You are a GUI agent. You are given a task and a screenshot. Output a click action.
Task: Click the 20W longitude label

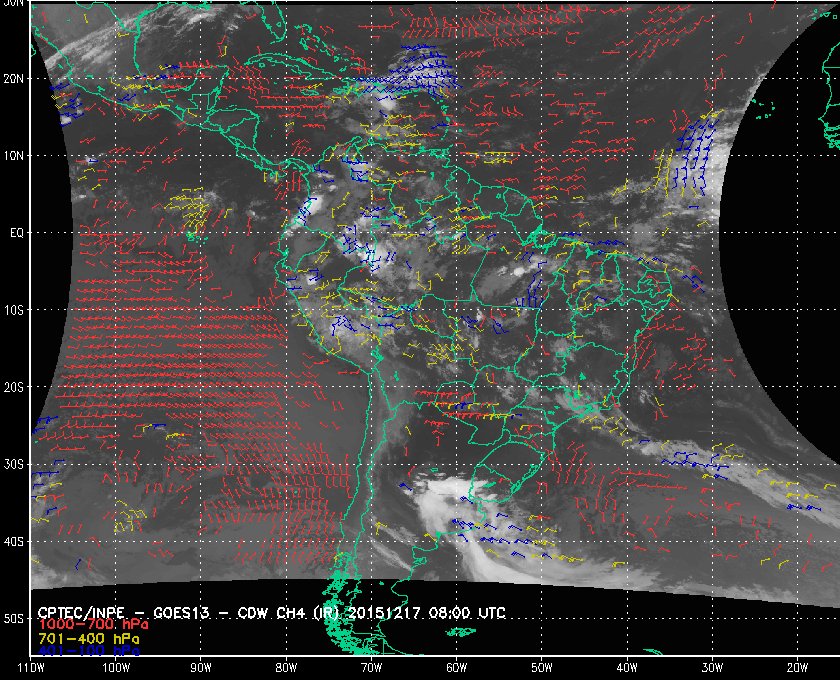797,668
